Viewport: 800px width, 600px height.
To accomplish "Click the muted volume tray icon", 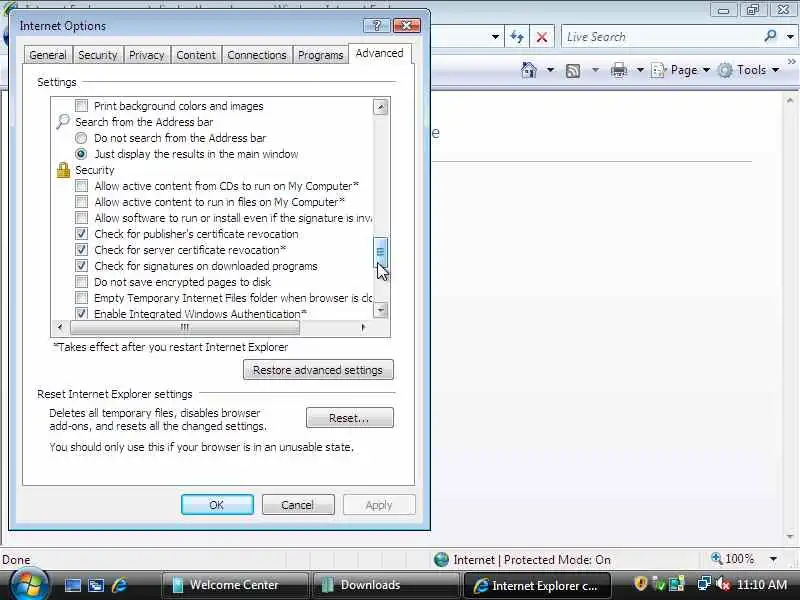I will click(722, 584).
